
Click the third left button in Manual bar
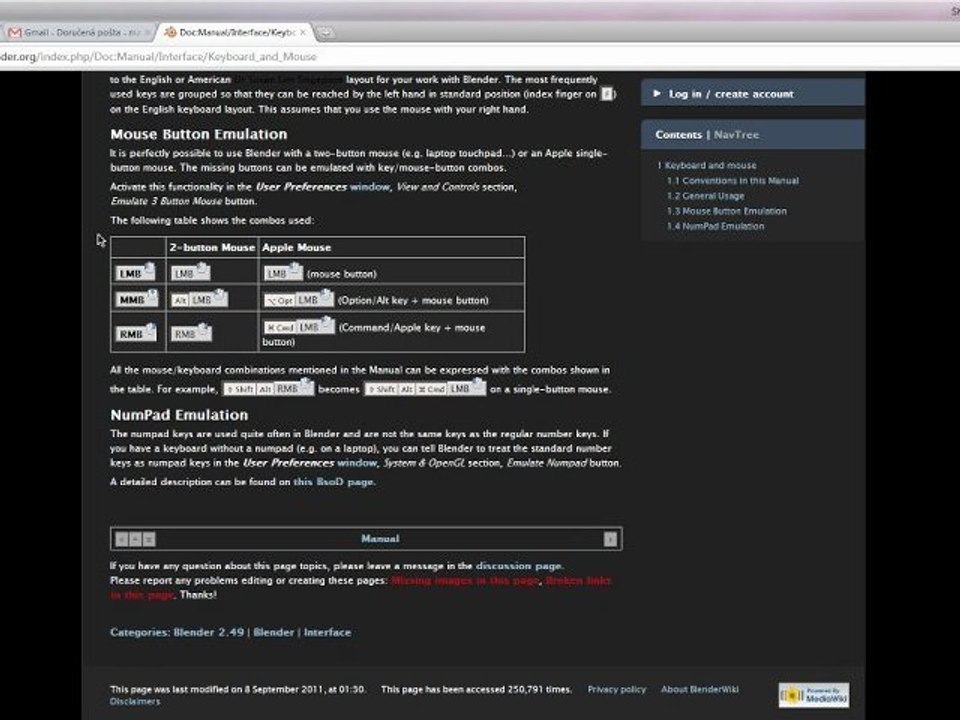(x=149, y=539)
